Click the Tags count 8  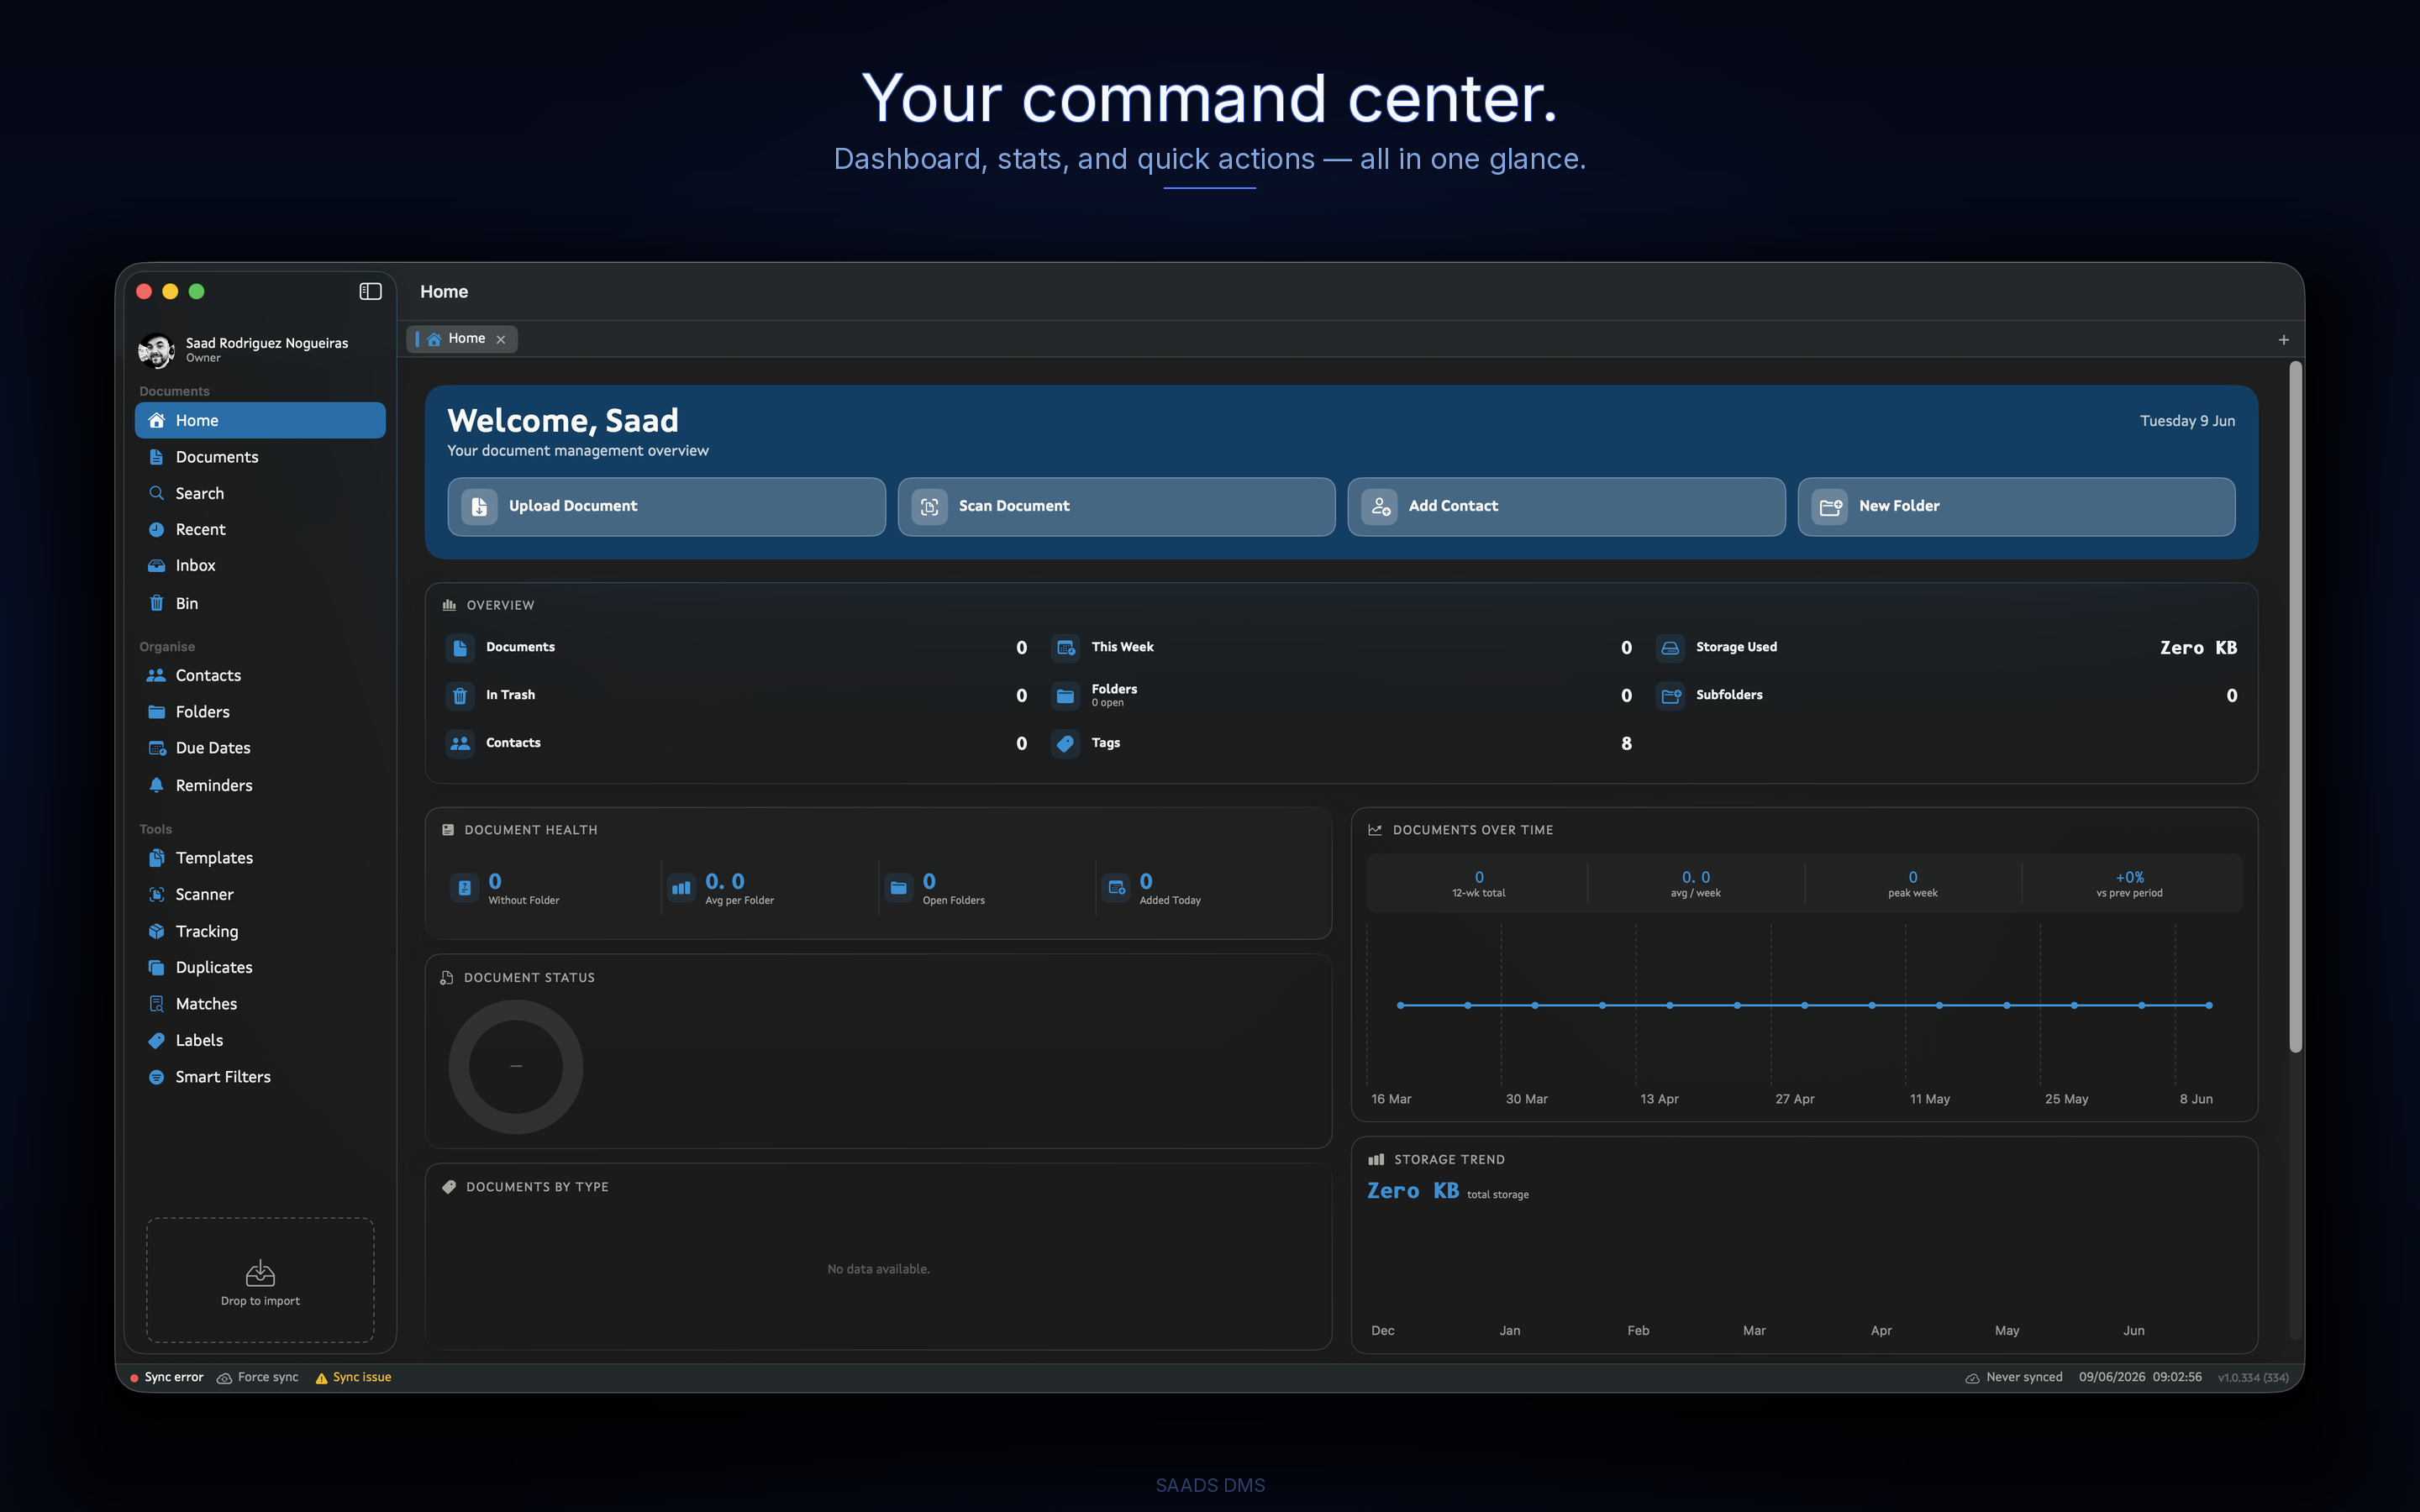click(x=1626, y=743)
